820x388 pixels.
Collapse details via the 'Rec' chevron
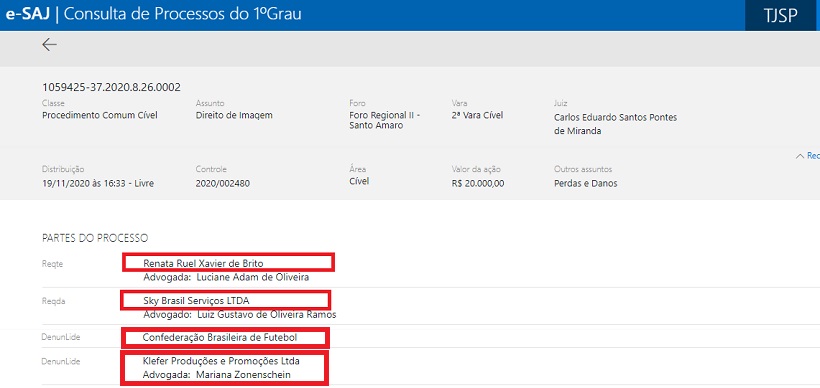pos(807,156)
